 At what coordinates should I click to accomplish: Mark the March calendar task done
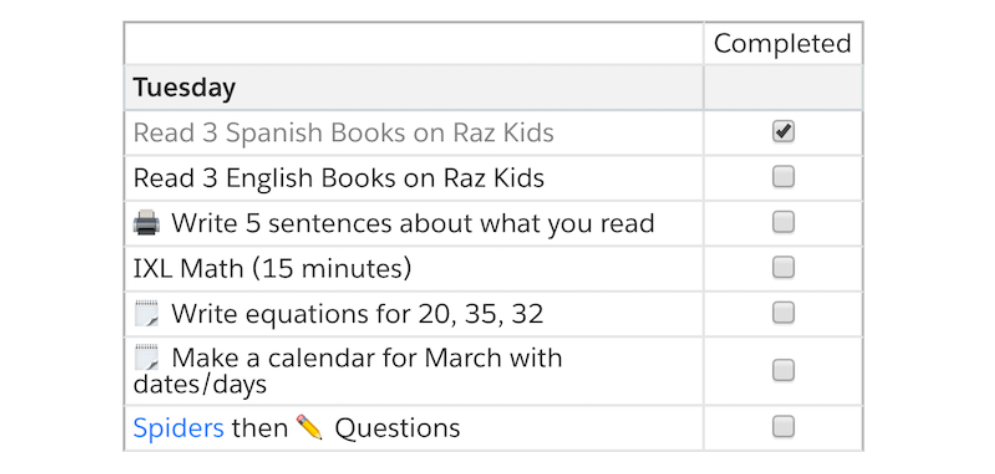[x=783, y=370]
